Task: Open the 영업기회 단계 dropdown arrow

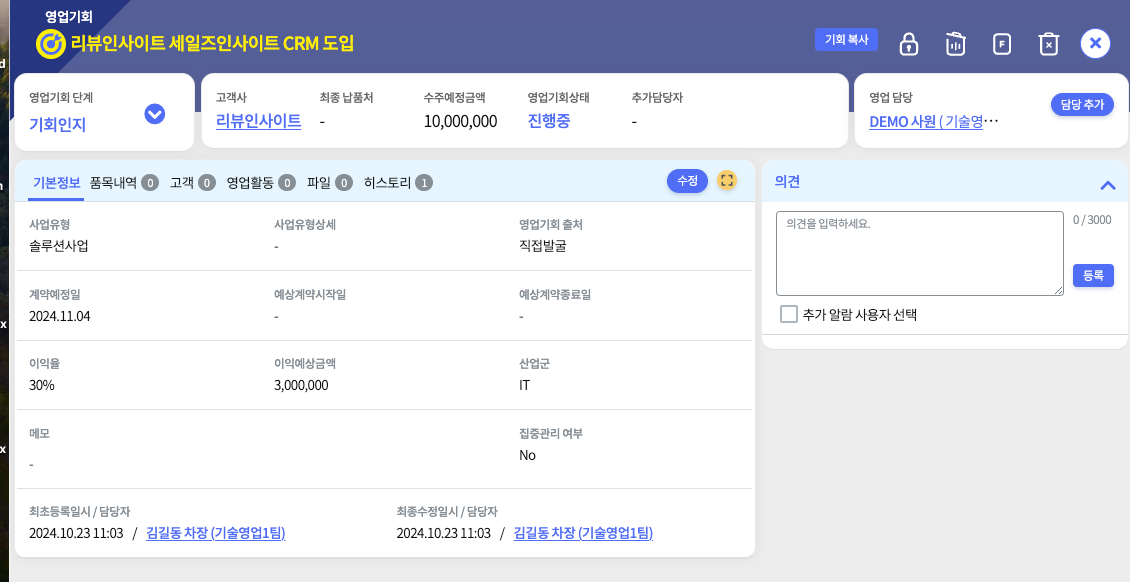Action: (x=154, y=114)
